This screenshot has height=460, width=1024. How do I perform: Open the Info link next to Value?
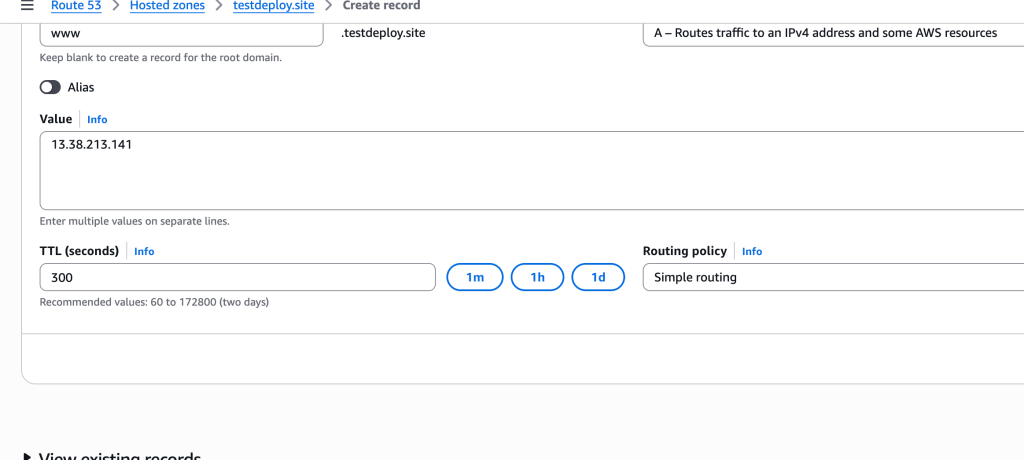pyautogui.click(x=97, y=120)
